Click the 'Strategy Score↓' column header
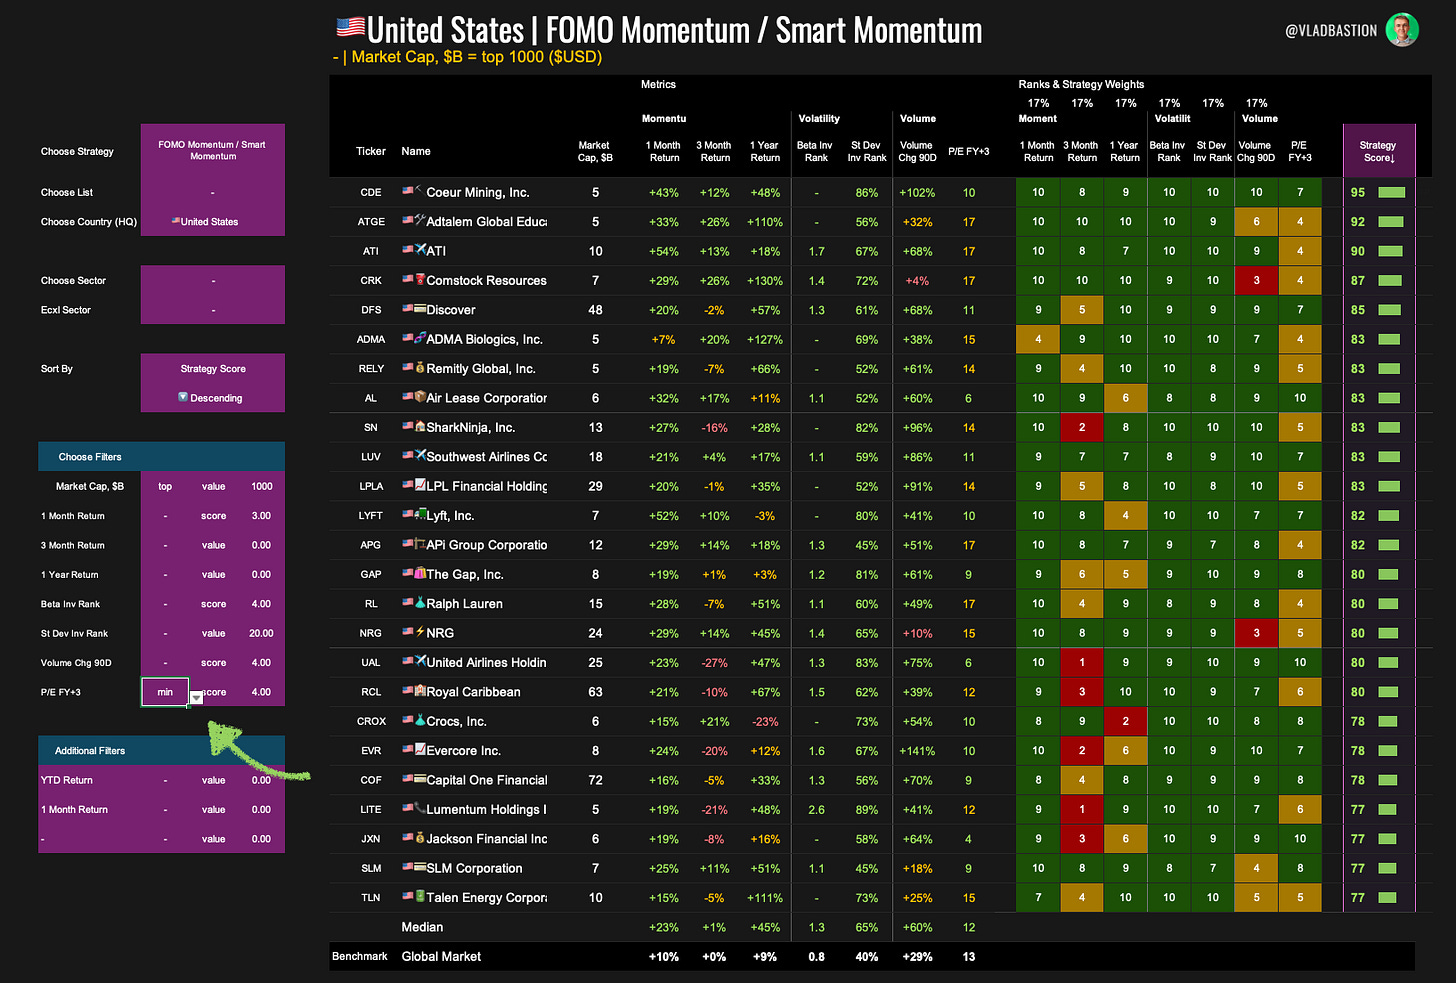The width and height of the screenshot is (1456, 983). (x=1378, y=151)
